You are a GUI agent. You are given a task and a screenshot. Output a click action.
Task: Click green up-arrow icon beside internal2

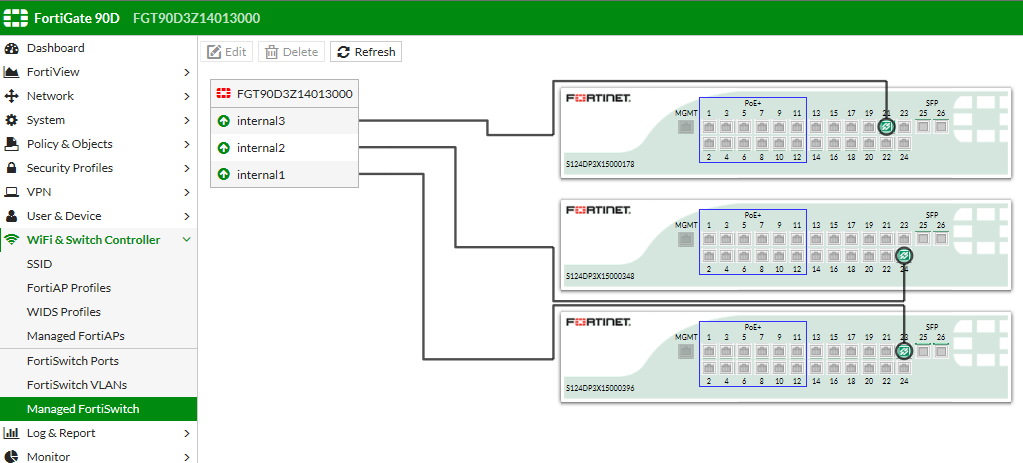pyautogui.click(x=224, y=148)
